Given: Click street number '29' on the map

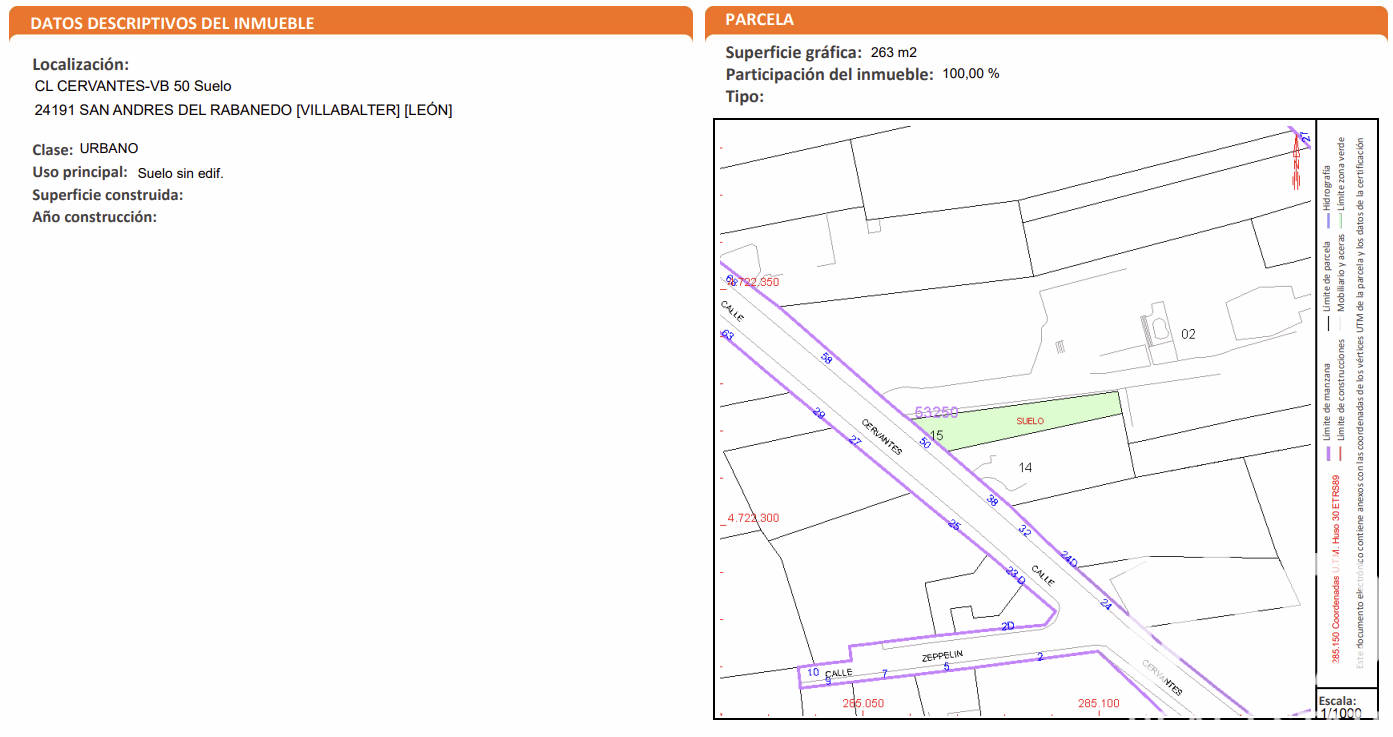Looking at the screenshot, I should 819,414.
